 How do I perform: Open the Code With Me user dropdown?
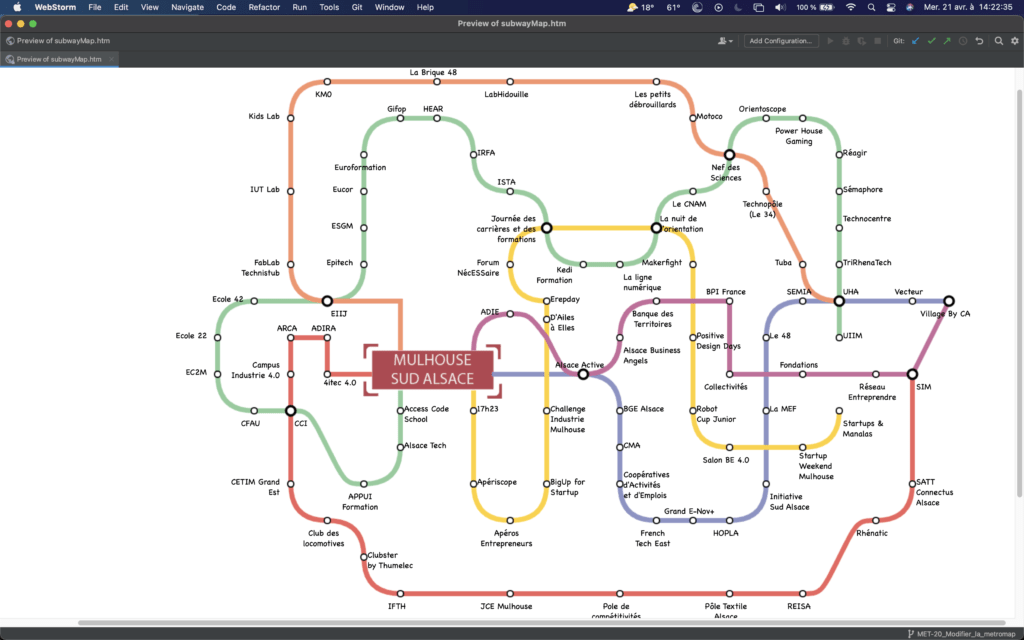725,41
